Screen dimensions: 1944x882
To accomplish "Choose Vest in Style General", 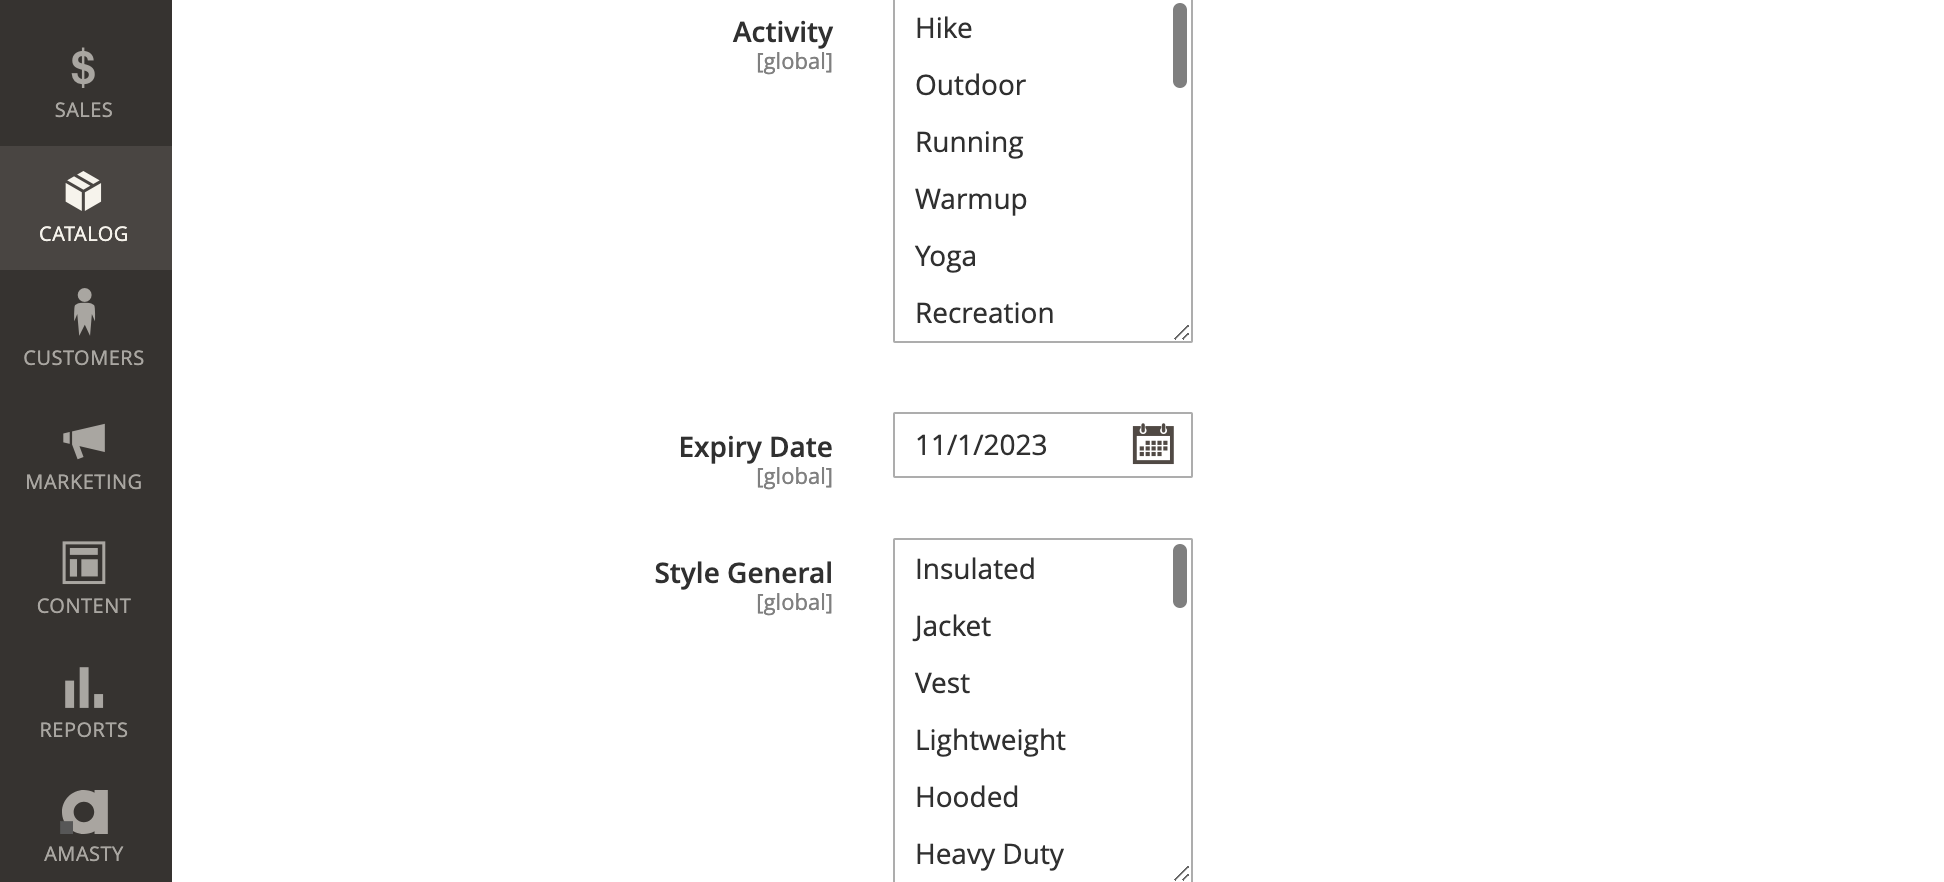I will 942,683.
